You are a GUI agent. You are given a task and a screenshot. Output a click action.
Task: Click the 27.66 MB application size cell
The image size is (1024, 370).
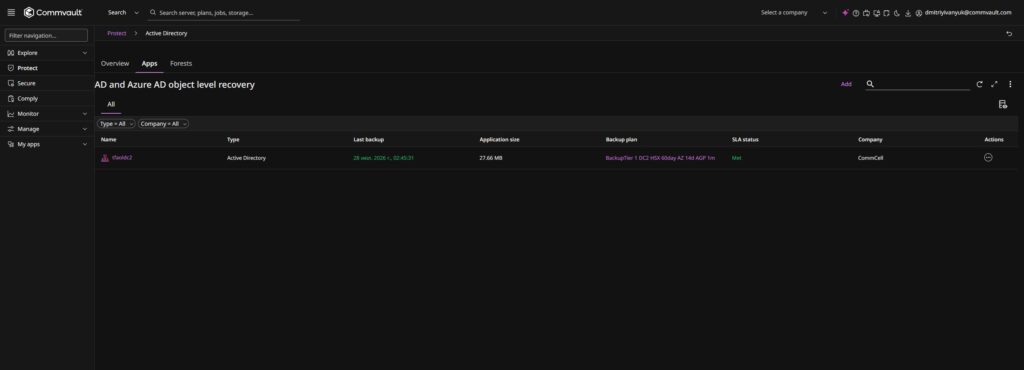tap(490, 158)
